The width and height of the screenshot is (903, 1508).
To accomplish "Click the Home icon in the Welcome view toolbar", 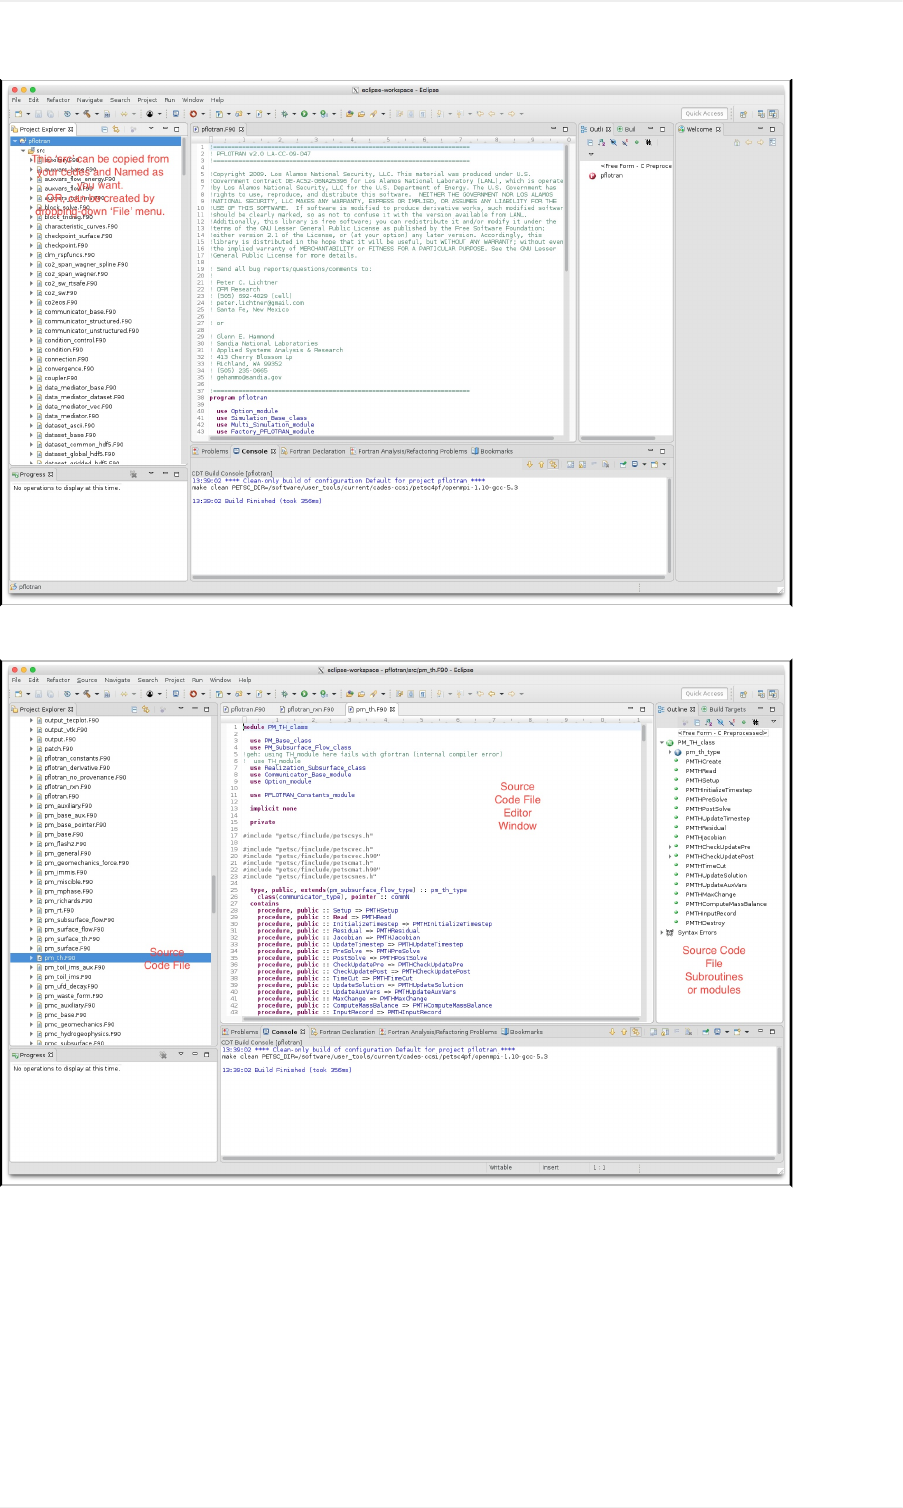I will pyautogui.click(x=737, y=142).
